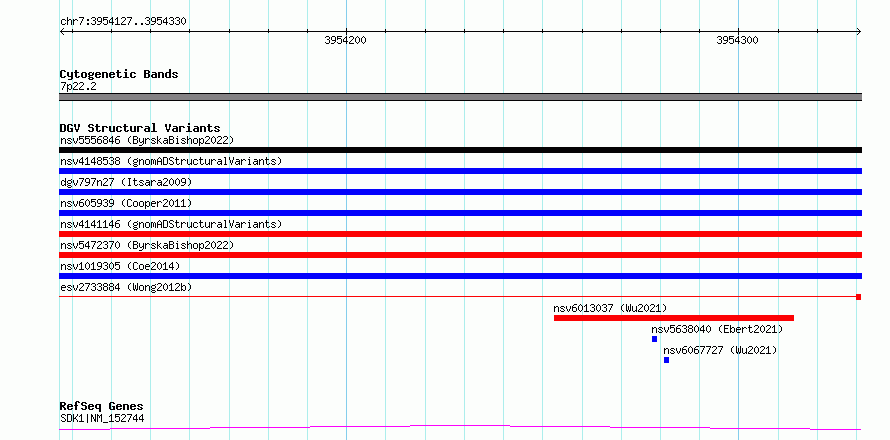The height and width of the screenshot is (440, 890).
Task: Click the blue nsv6067727 variant square
Action: coord(666,360)
